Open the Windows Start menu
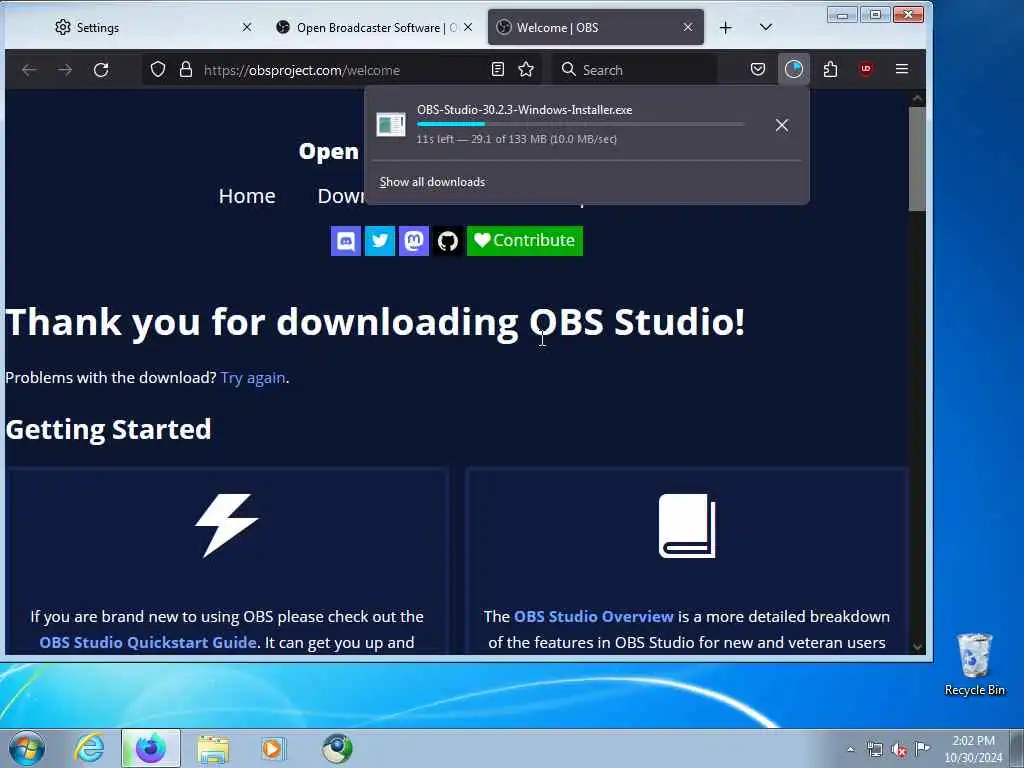The width and height of the screenshot is (1024, 768). (x=27, y=748)
